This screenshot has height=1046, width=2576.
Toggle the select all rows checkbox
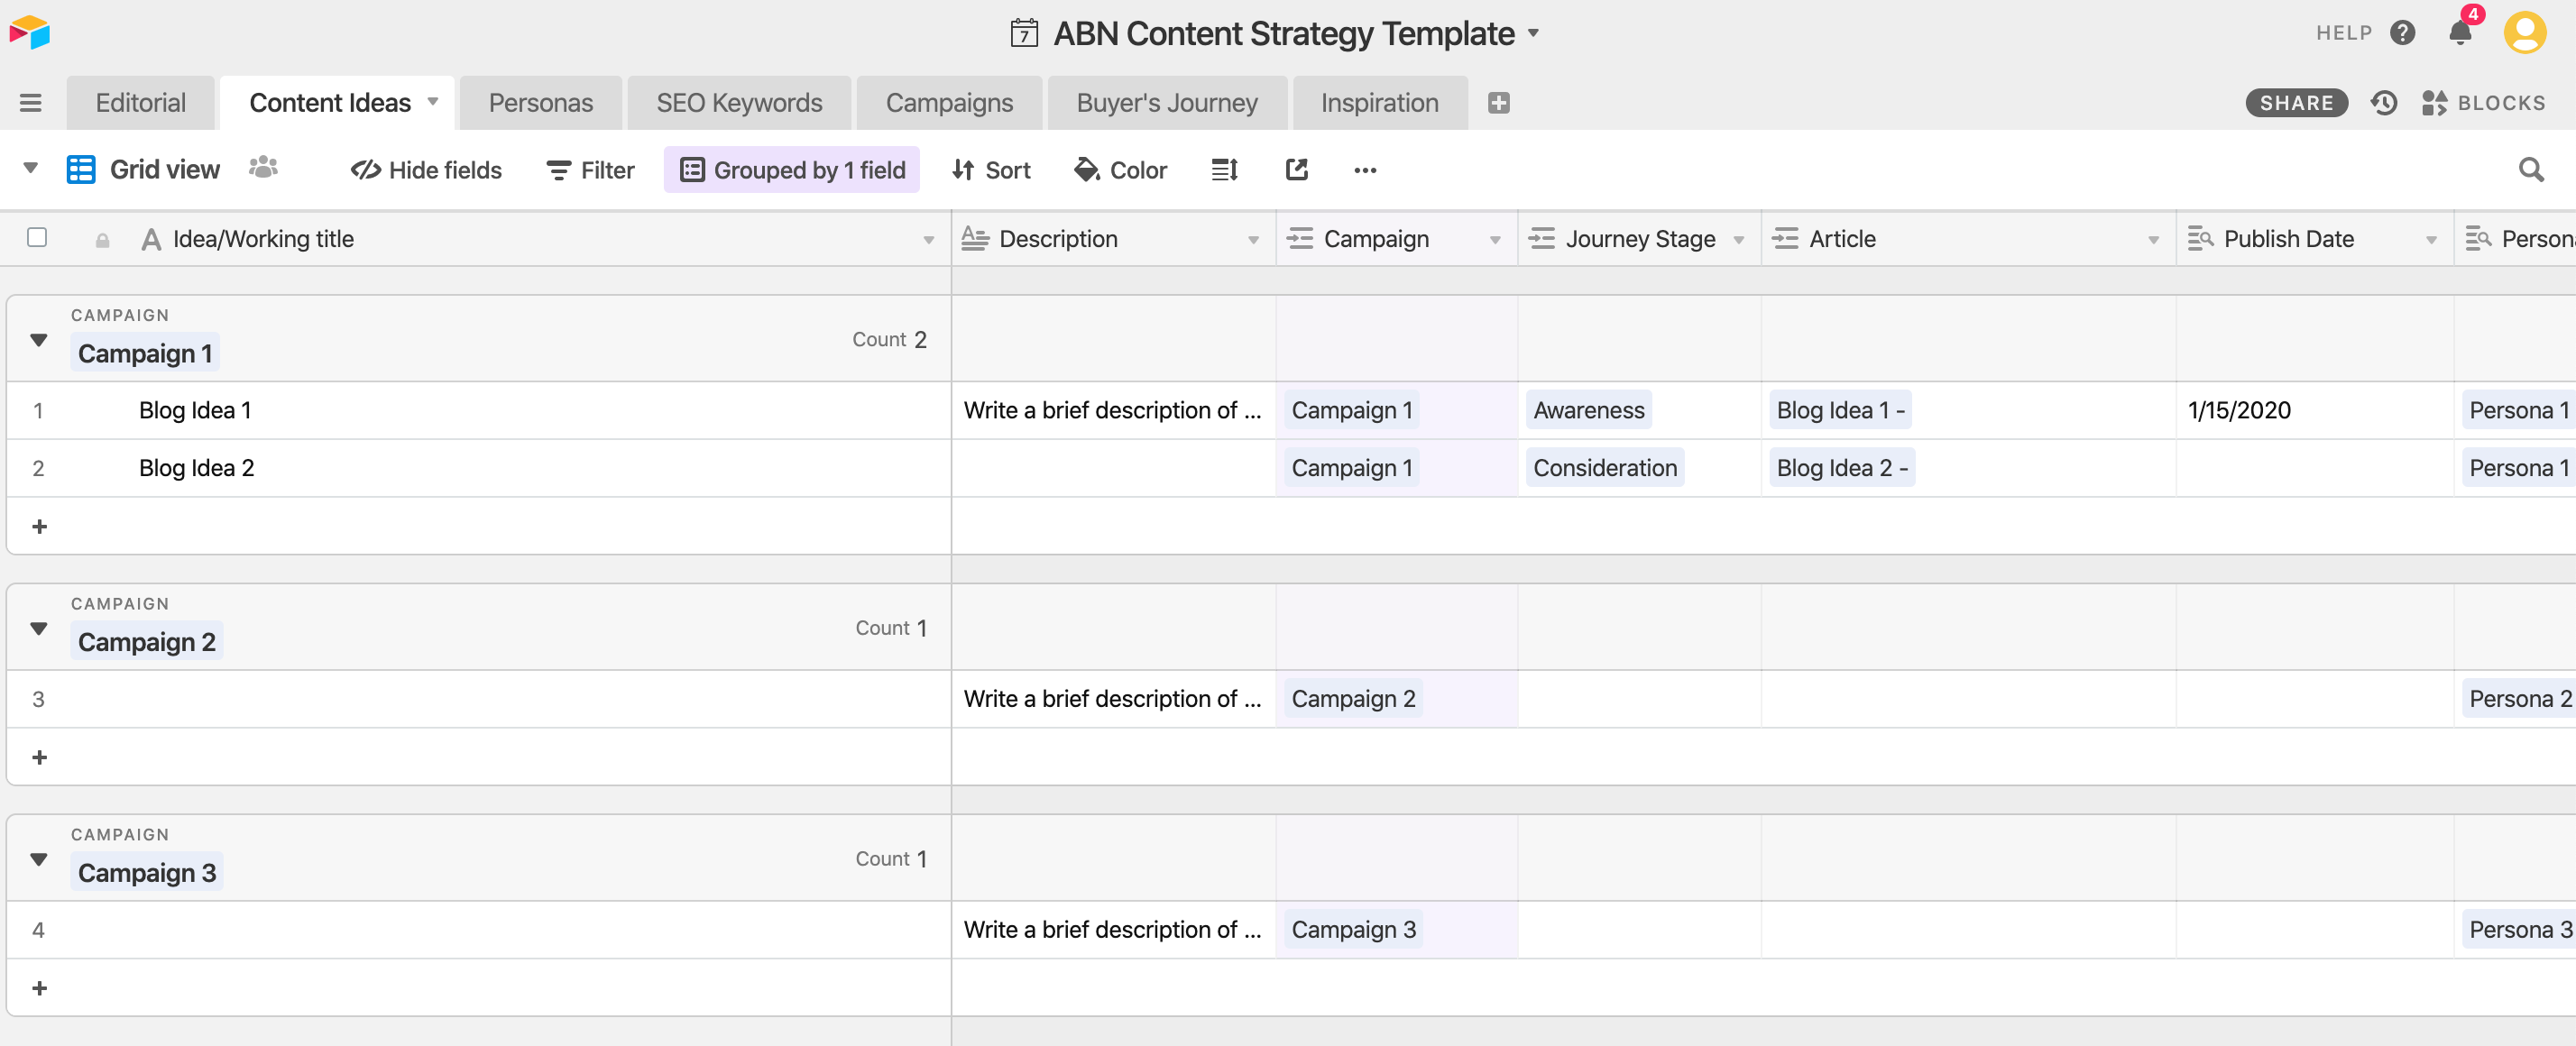(x=37, y=237)
